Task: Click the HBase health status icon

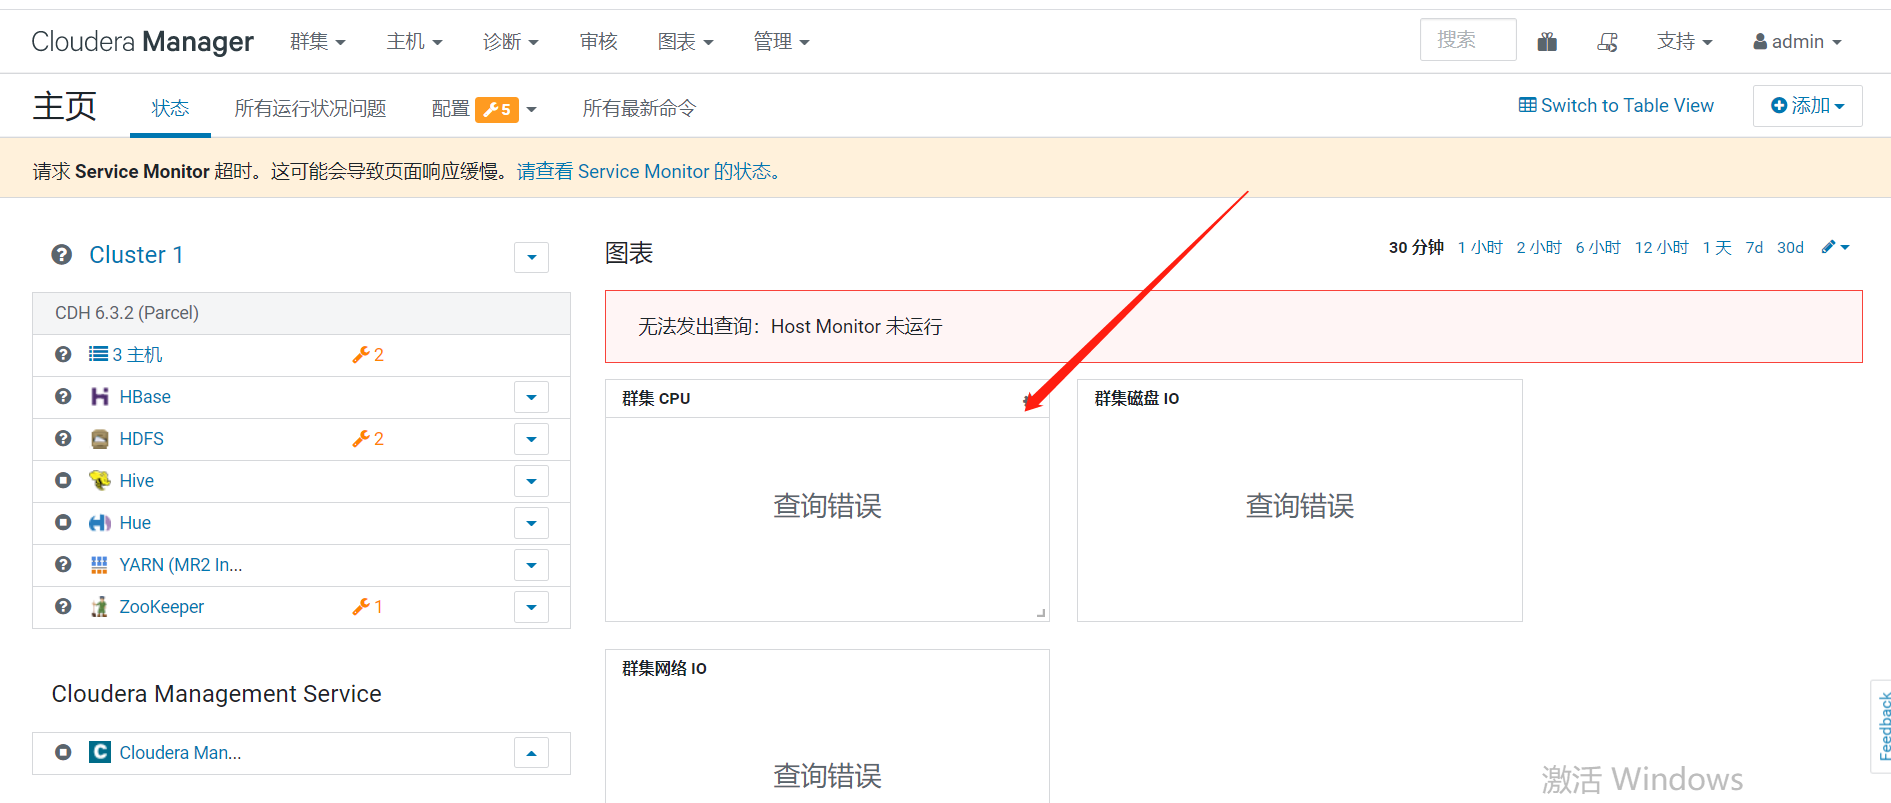Action: (63, 397)
